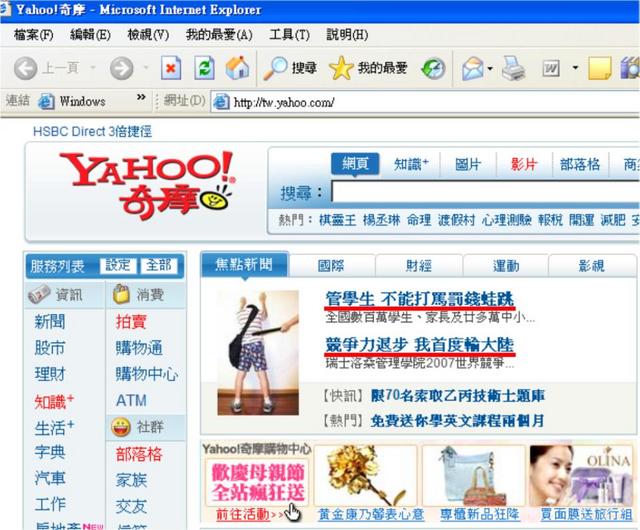This screenshot has height=530, width=640.
Task: Switch to the 影視 news tab
Action: pos(591,266)
